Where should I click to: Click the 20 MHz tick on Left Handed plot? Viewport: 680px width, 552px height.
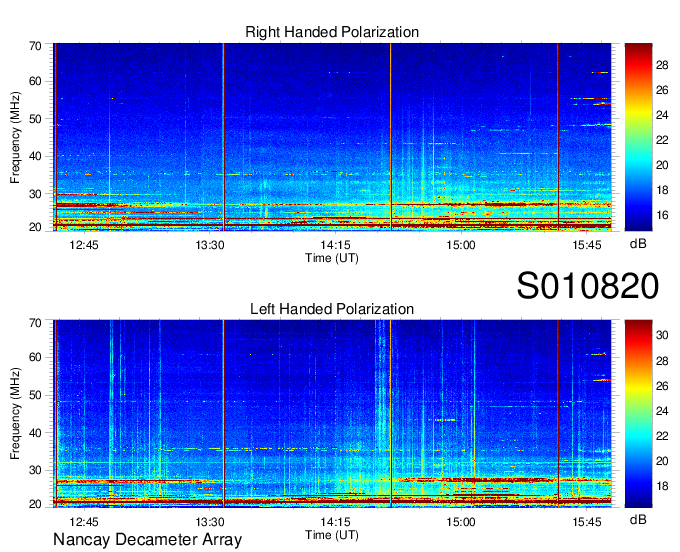[x=35, y=504]
